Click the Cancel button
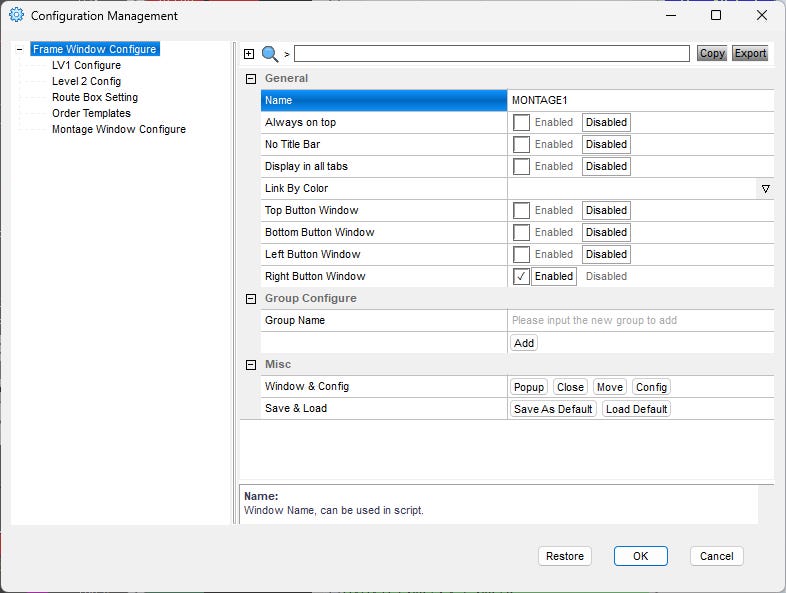Screen dimensions: 786x593 click(x=716, y=556)
